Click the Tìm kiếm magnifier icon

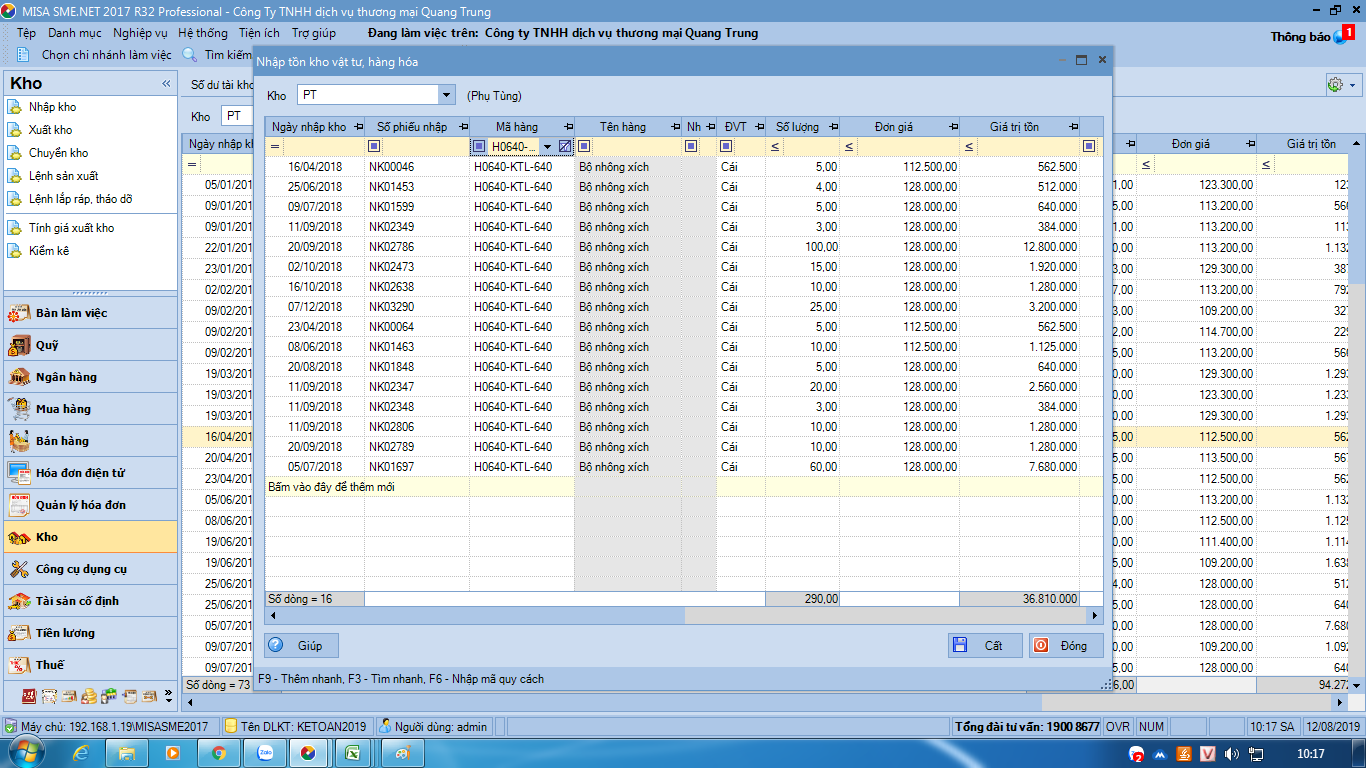tap(190, 55)
